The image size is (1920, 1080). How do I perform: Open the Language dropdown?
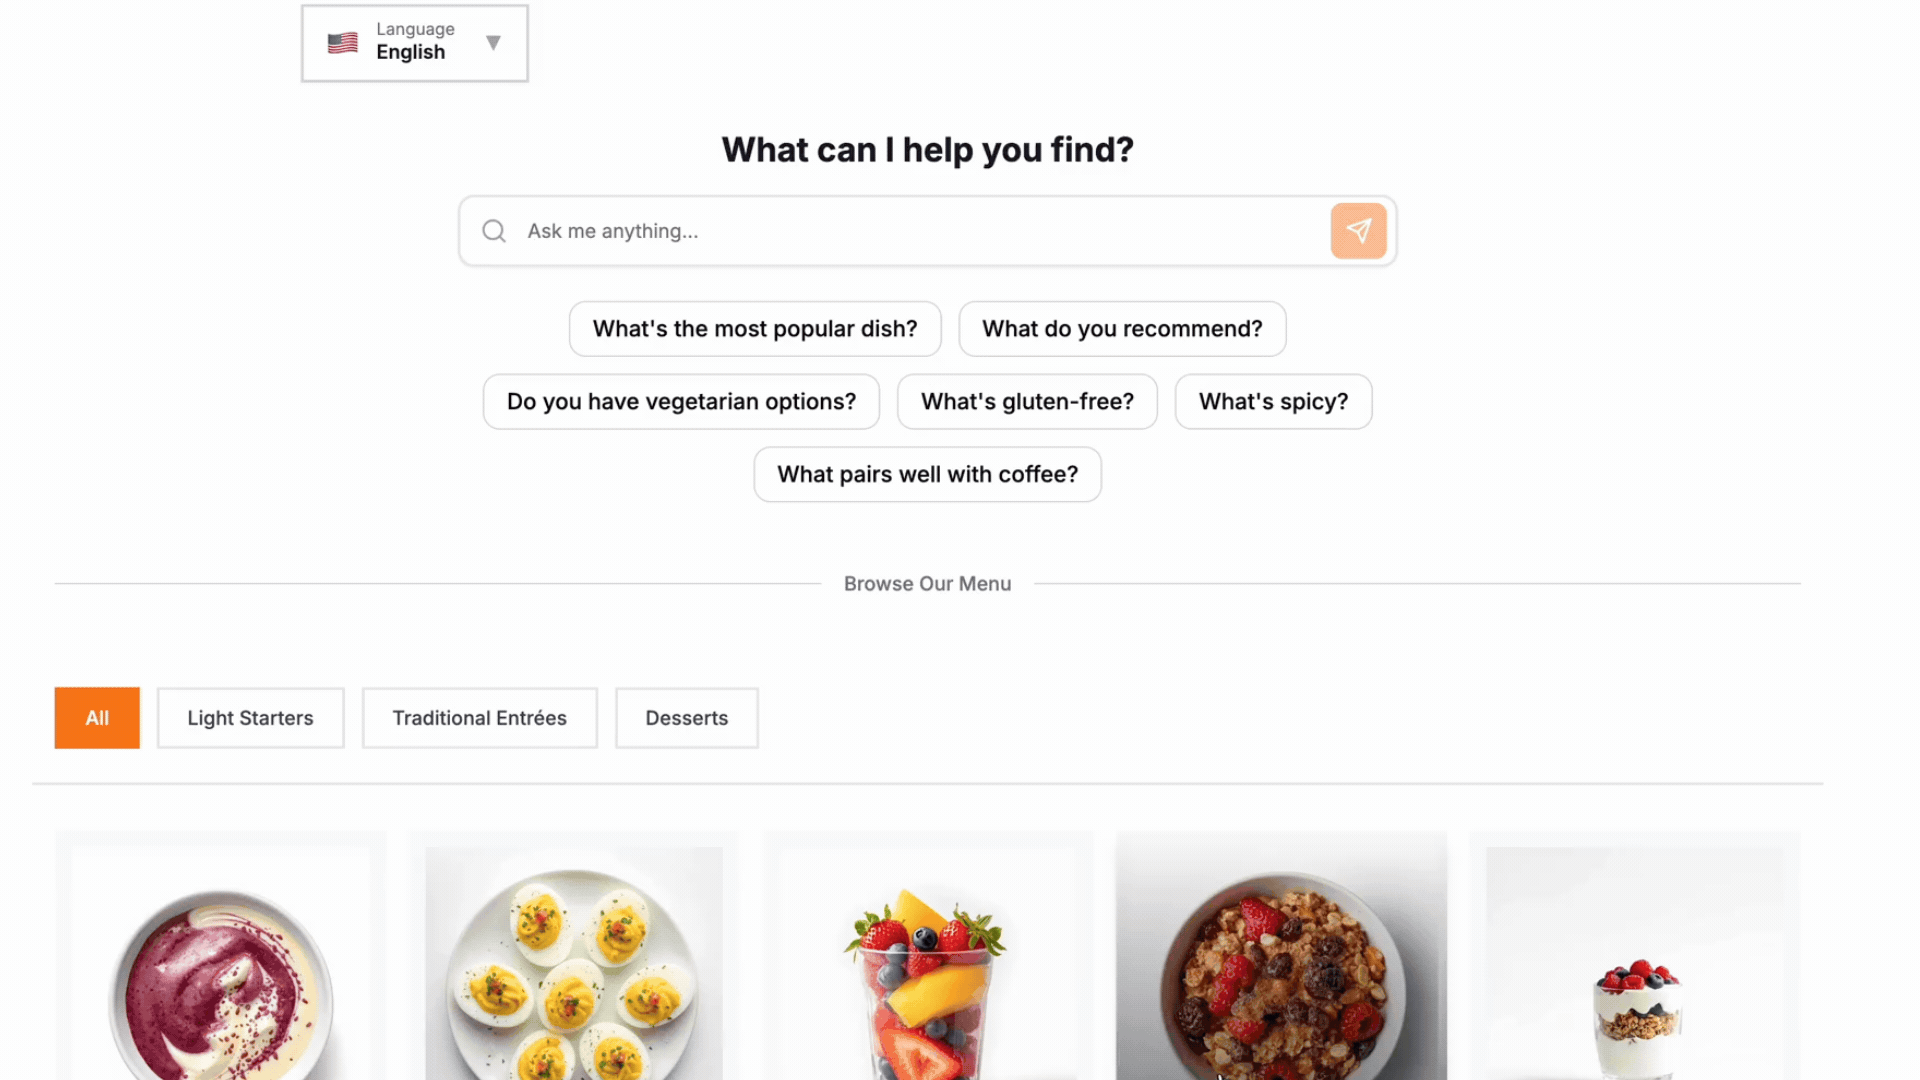tap(414, 43)
